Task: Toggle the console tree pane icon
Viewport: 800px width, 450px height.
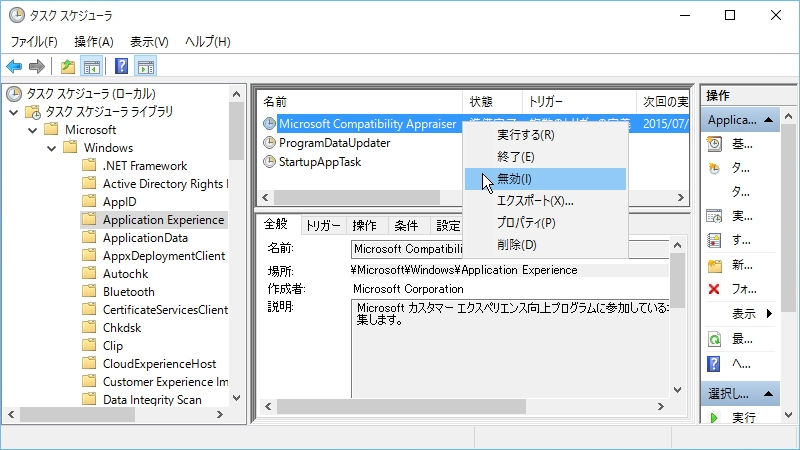Action: pos(92,66)
